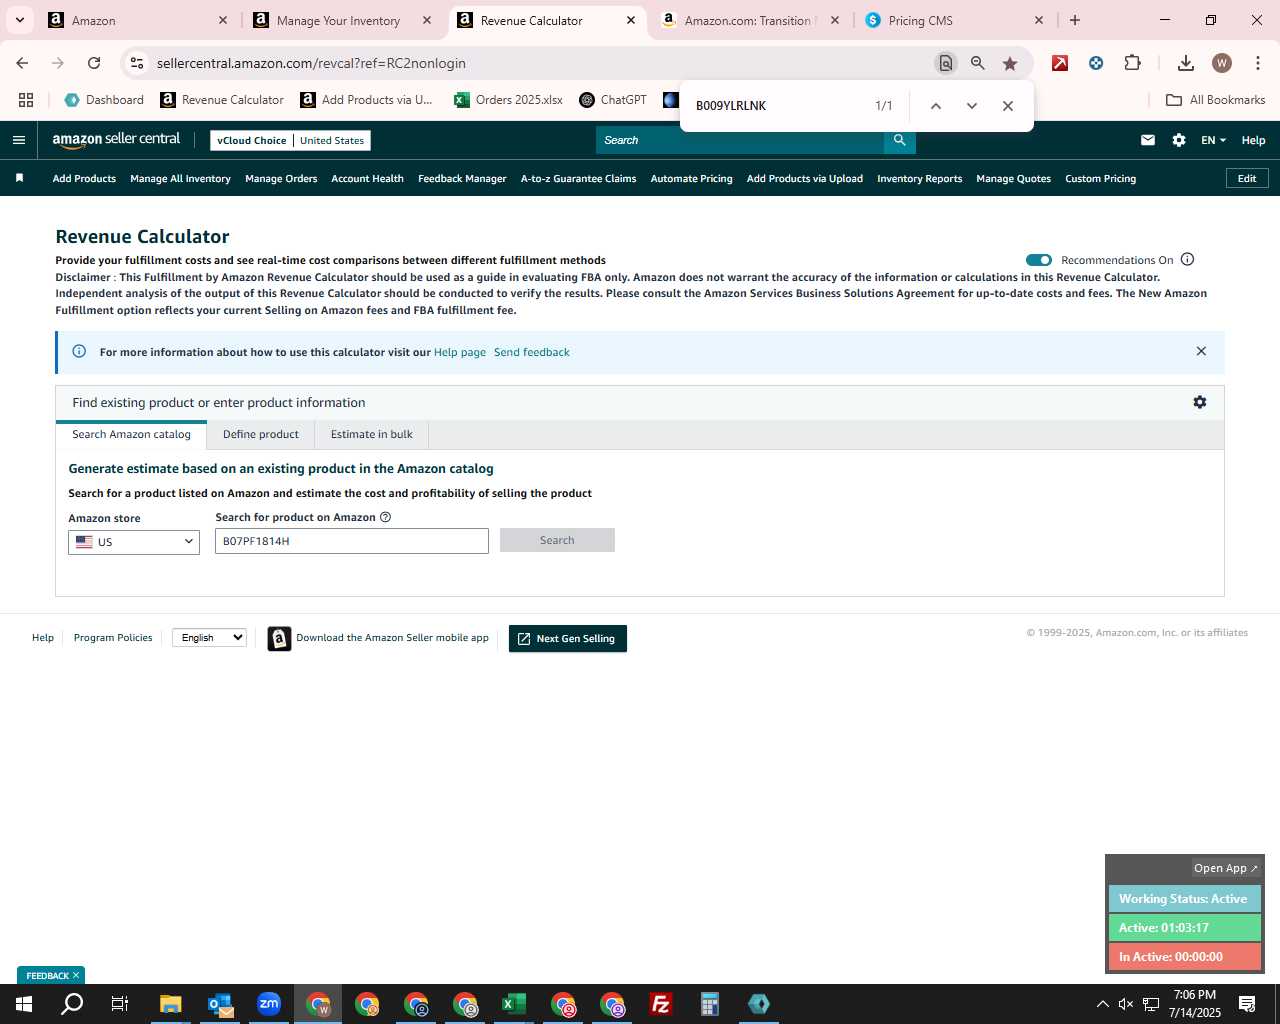1280x1024 pixels.
Task: Toggle Recommendations On switch
Action: pos(1039,260)
